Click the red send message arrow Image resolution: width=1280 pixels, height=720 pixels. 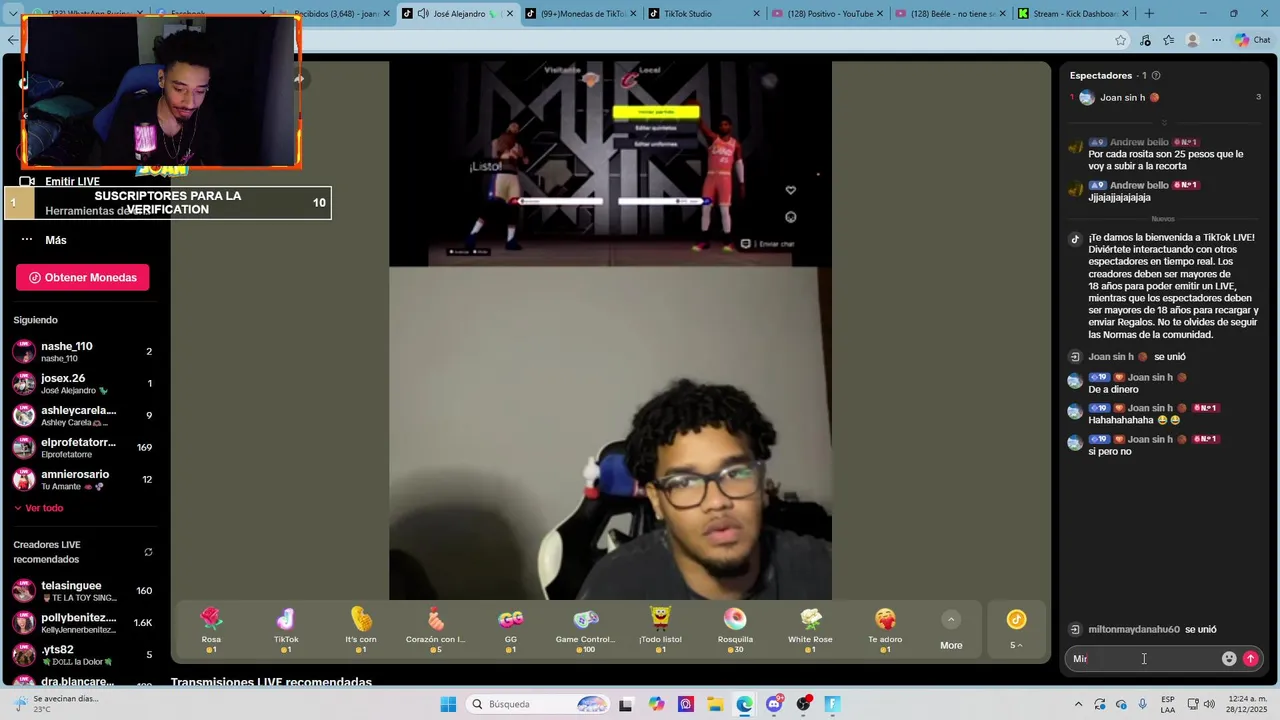click(1250, 658)
